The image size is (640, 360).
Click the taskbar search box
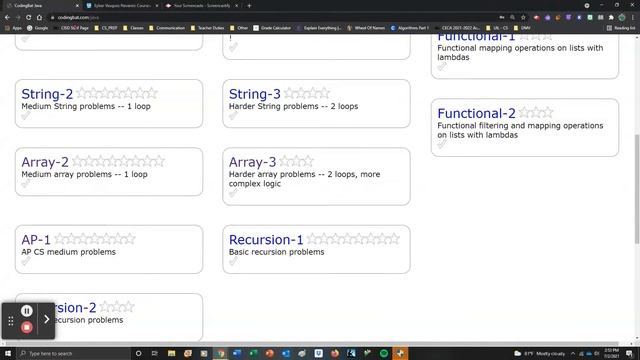pos(73,353)
